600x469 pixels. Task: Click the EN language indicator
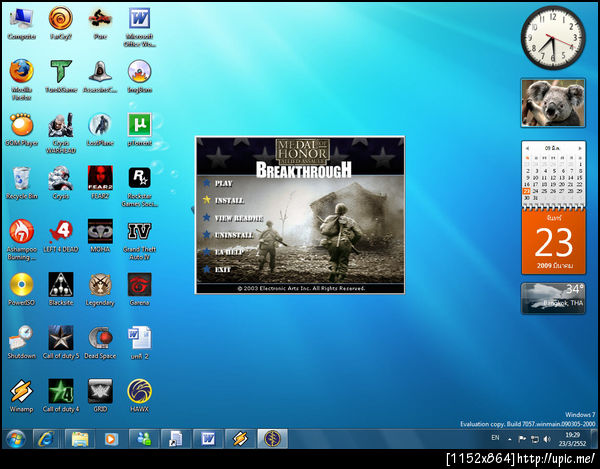tap(495, 438)
